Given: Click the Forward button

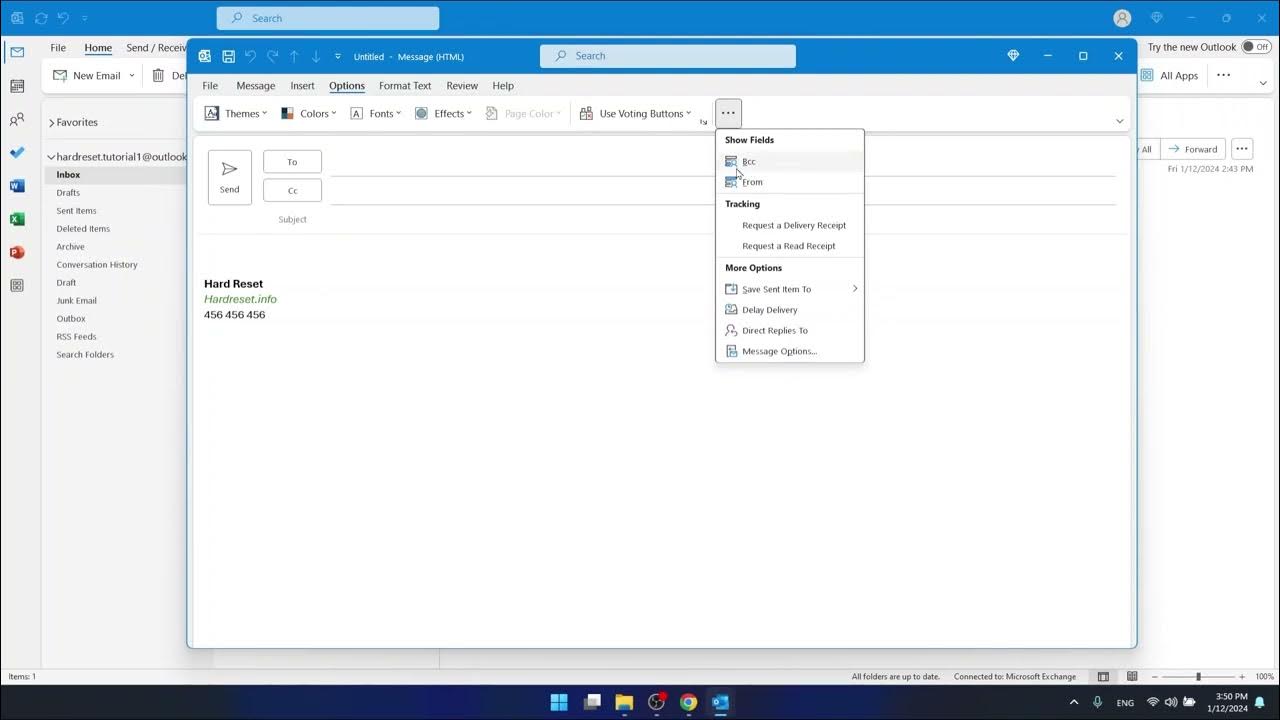Looking at the screenshot, I should (x=1192, y=148).
